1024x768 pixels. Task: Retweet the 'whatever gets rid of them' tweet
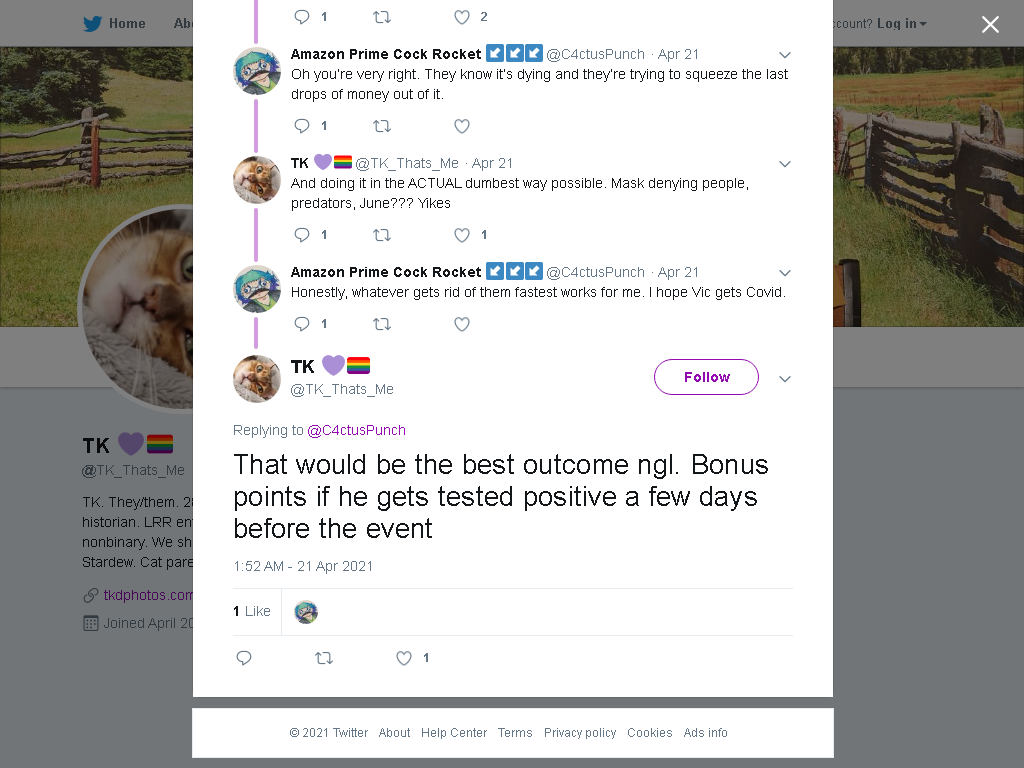point(382,324)
